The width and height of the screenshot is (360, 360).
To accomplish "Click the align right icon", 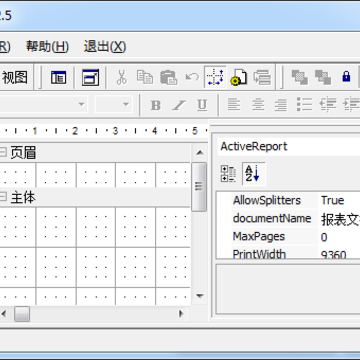I will [x=281, y=105].
